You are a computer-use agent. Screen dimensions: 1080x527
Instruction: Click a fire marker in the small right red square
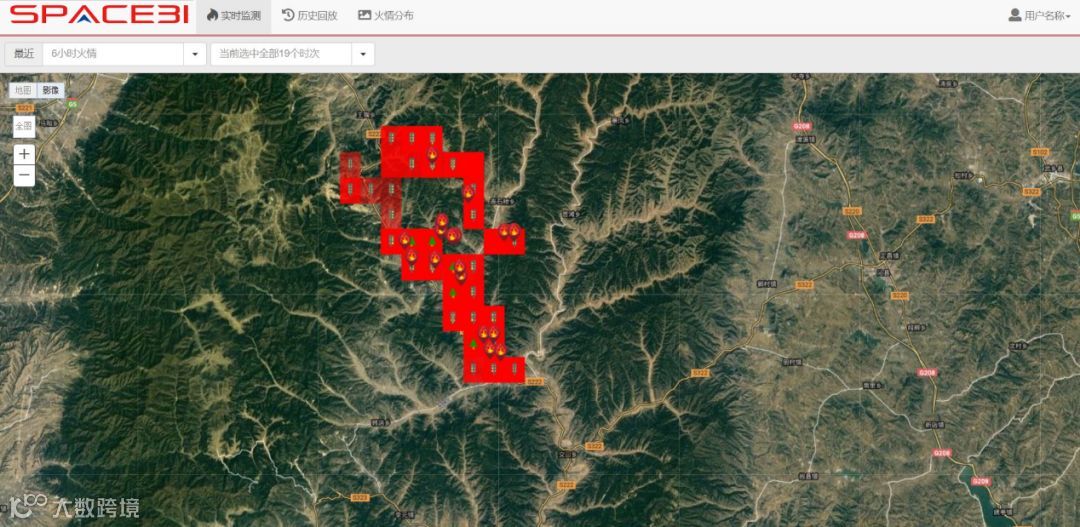[x=504, y=231]
